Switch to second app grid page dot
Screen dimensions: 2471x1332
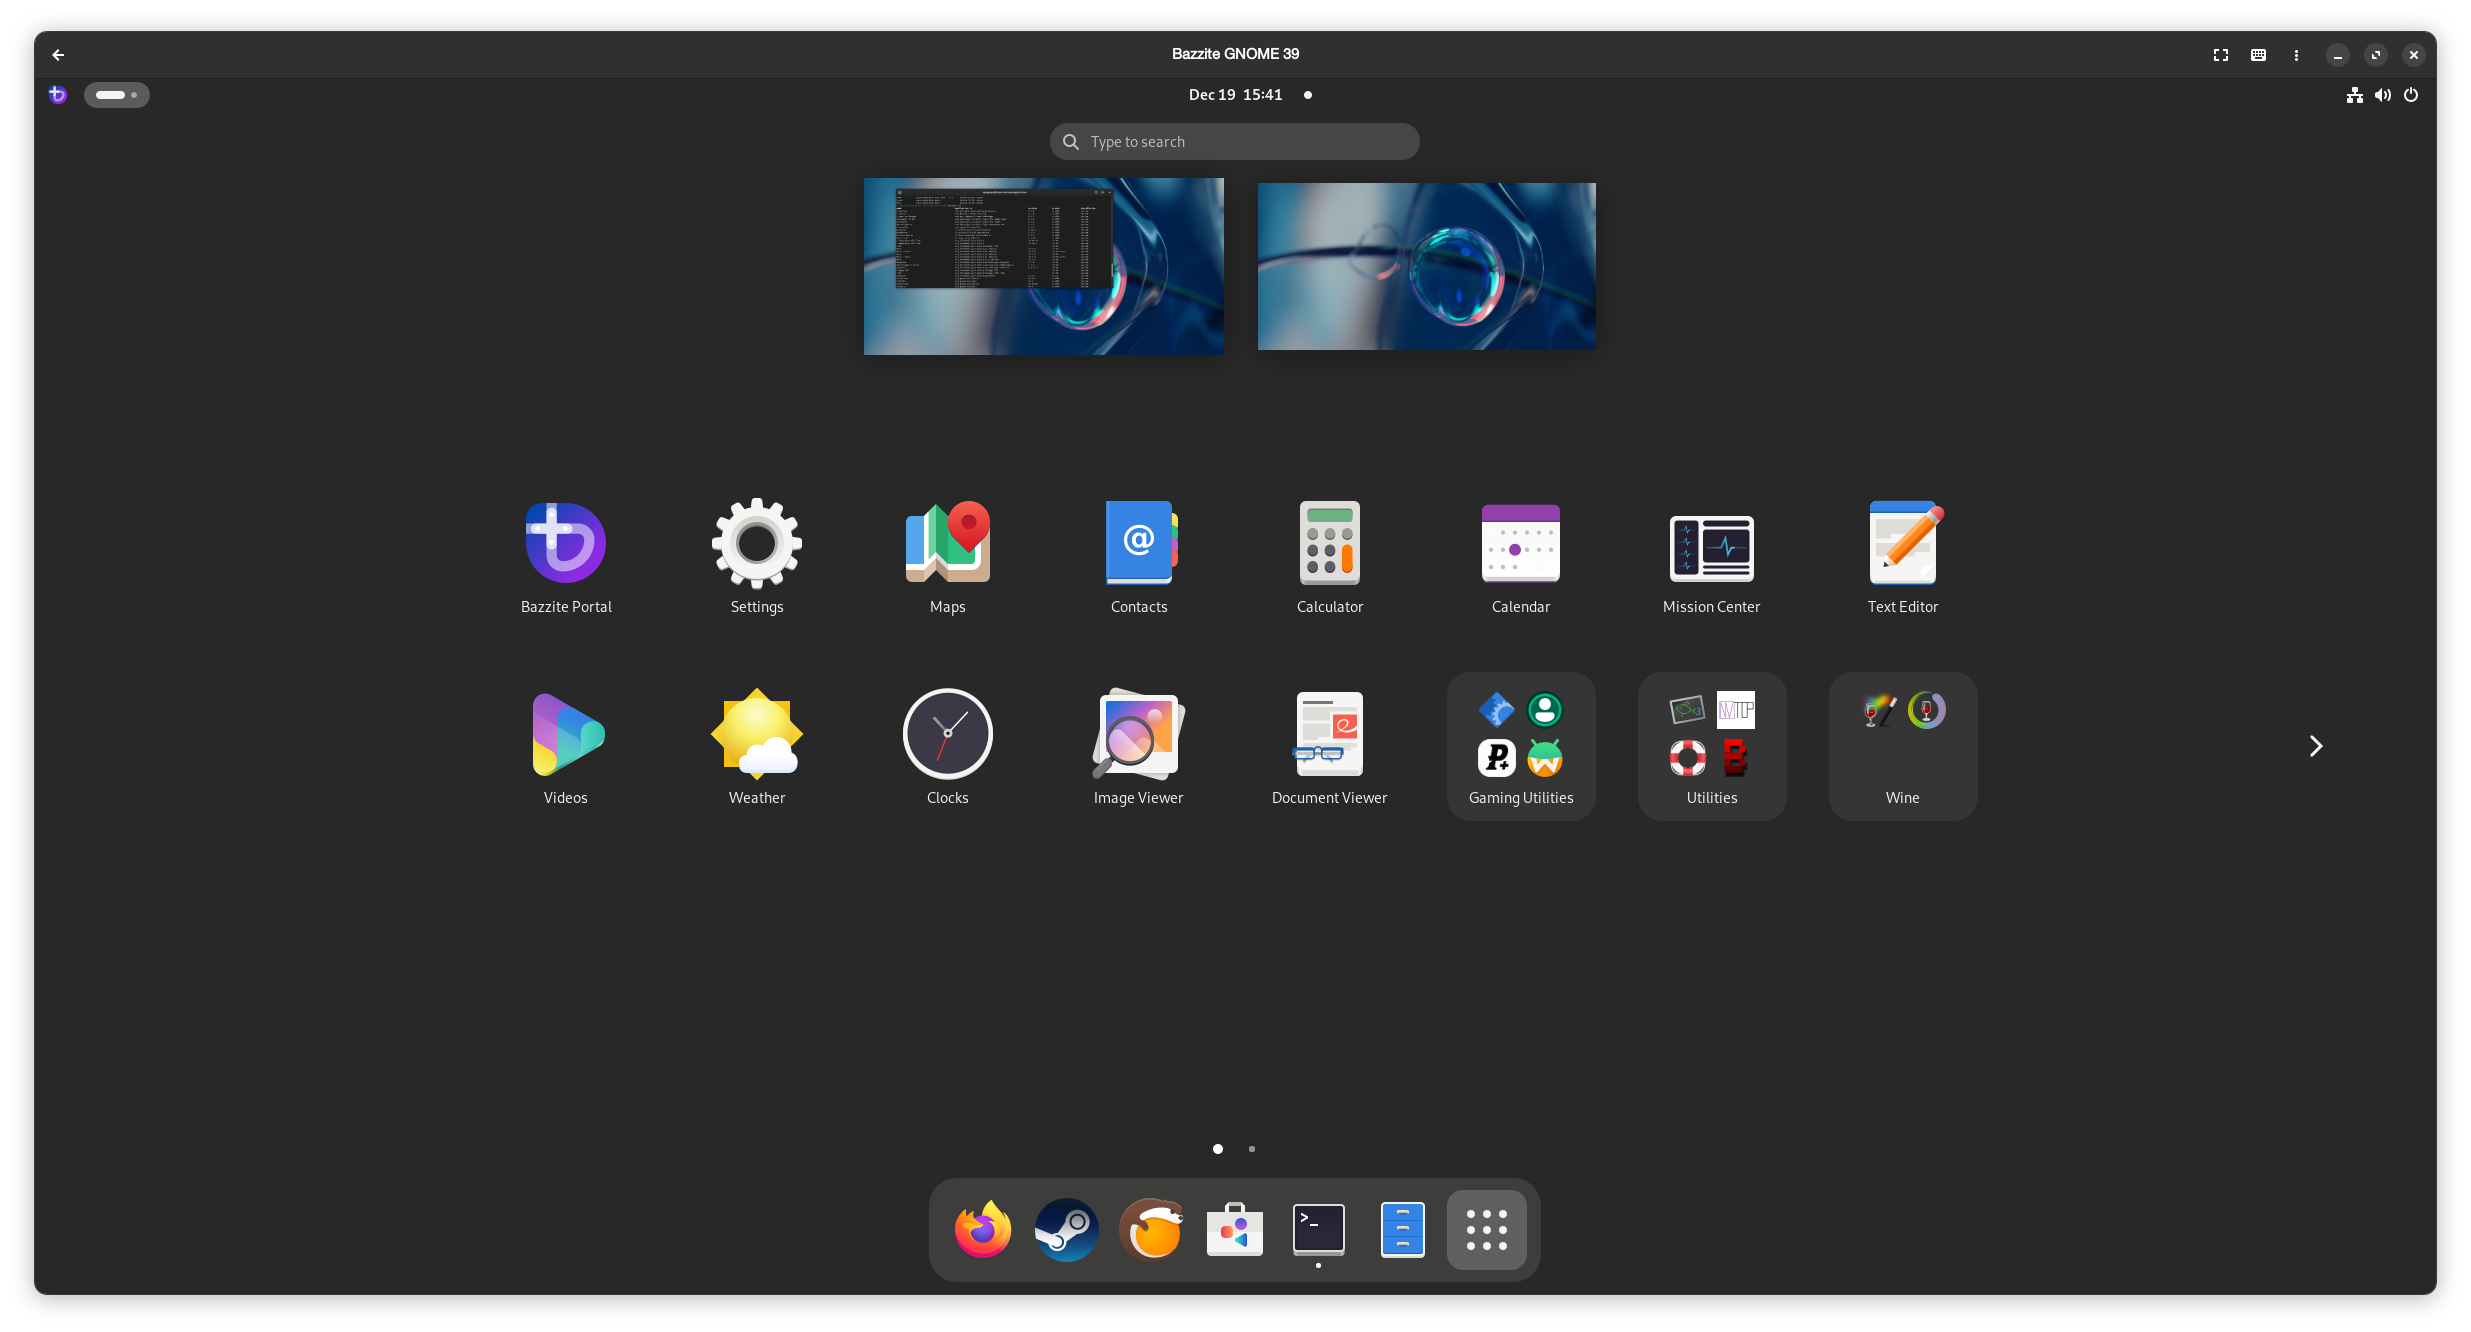[1252, 1149]
